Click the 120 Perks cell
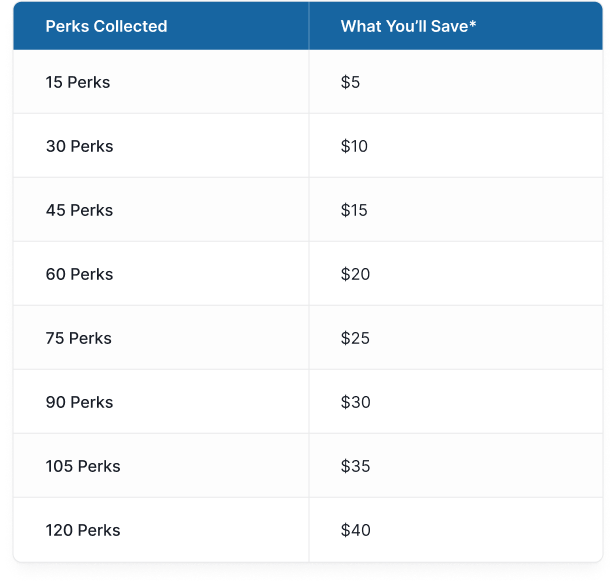Image resolution: width=616 pixels, height=587 pixels. (x=83, y=530)
